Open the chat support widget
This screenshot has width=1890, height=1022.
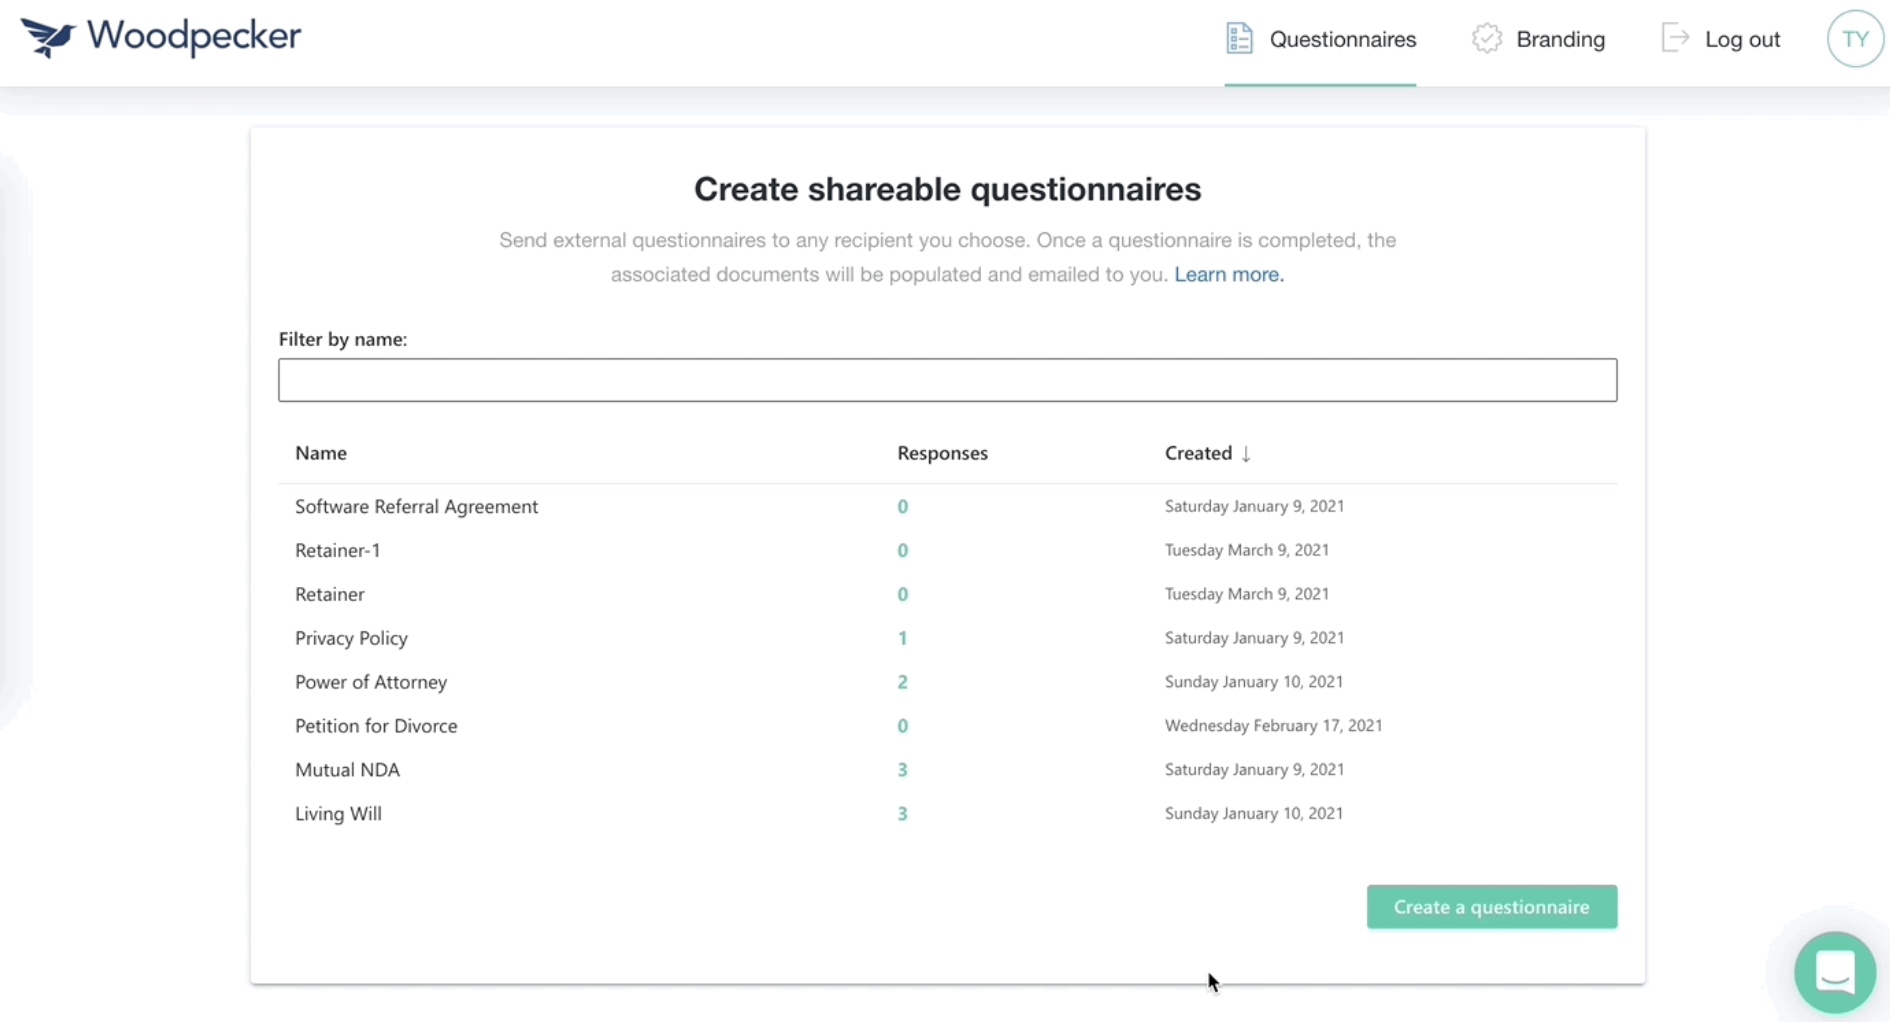point(1834,972)
